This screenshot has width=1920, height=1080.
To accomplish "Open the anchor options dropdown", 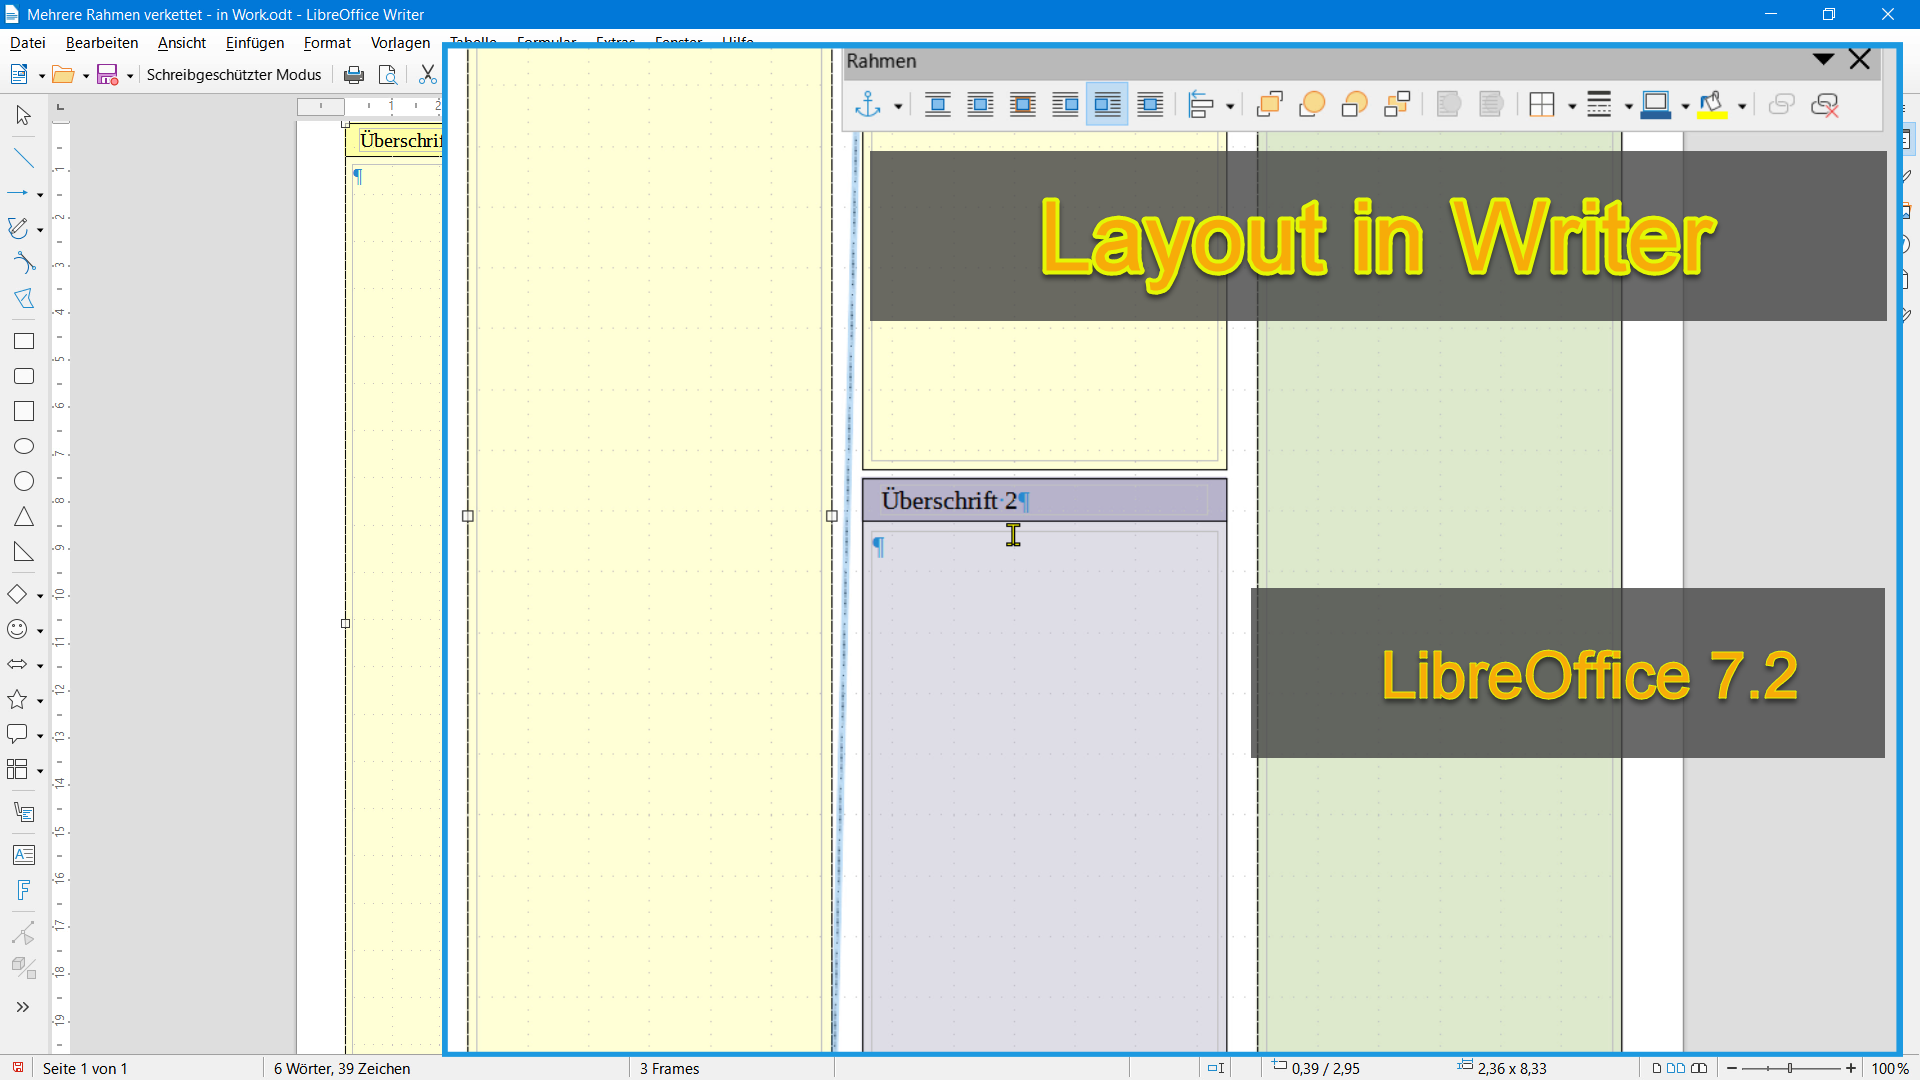I will point(898,104).
